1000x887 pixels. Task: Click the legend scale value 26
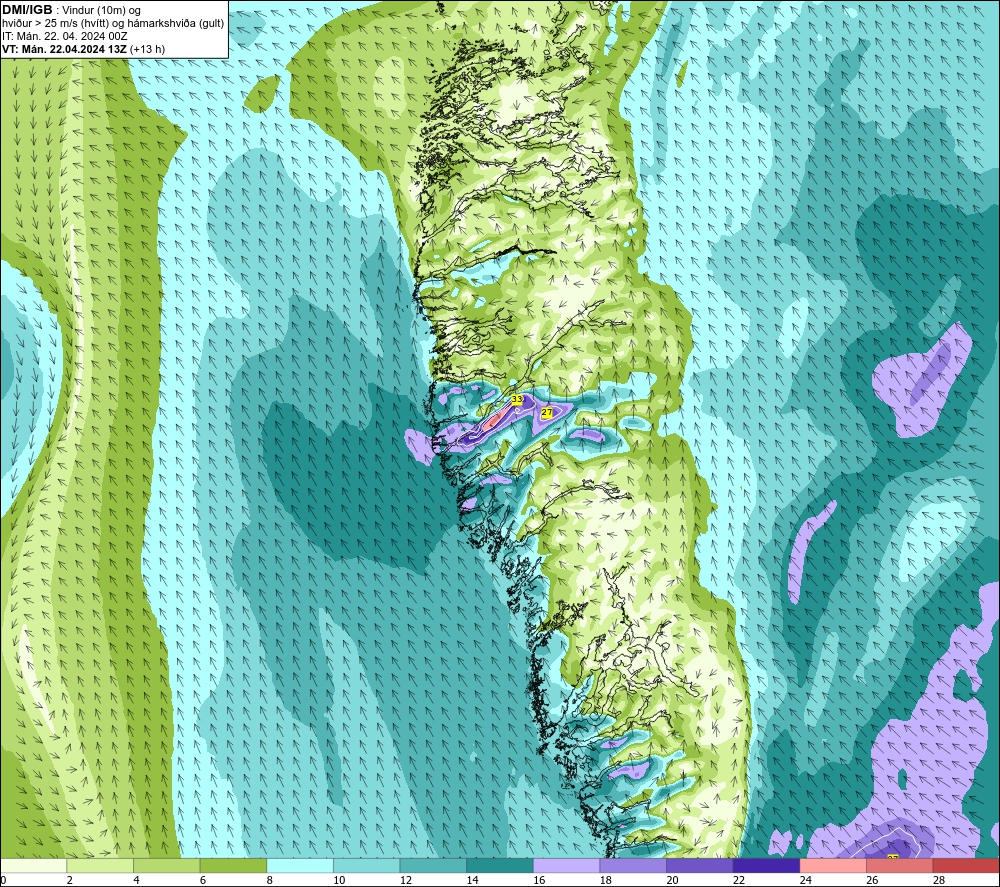click(872, 880)
